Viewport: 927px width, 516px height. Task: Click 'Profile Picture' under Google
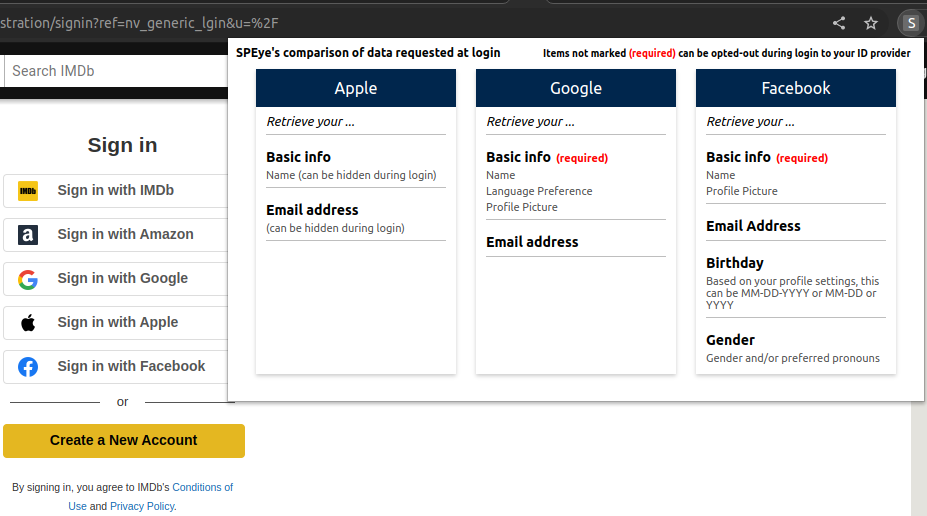coord(522,207)
